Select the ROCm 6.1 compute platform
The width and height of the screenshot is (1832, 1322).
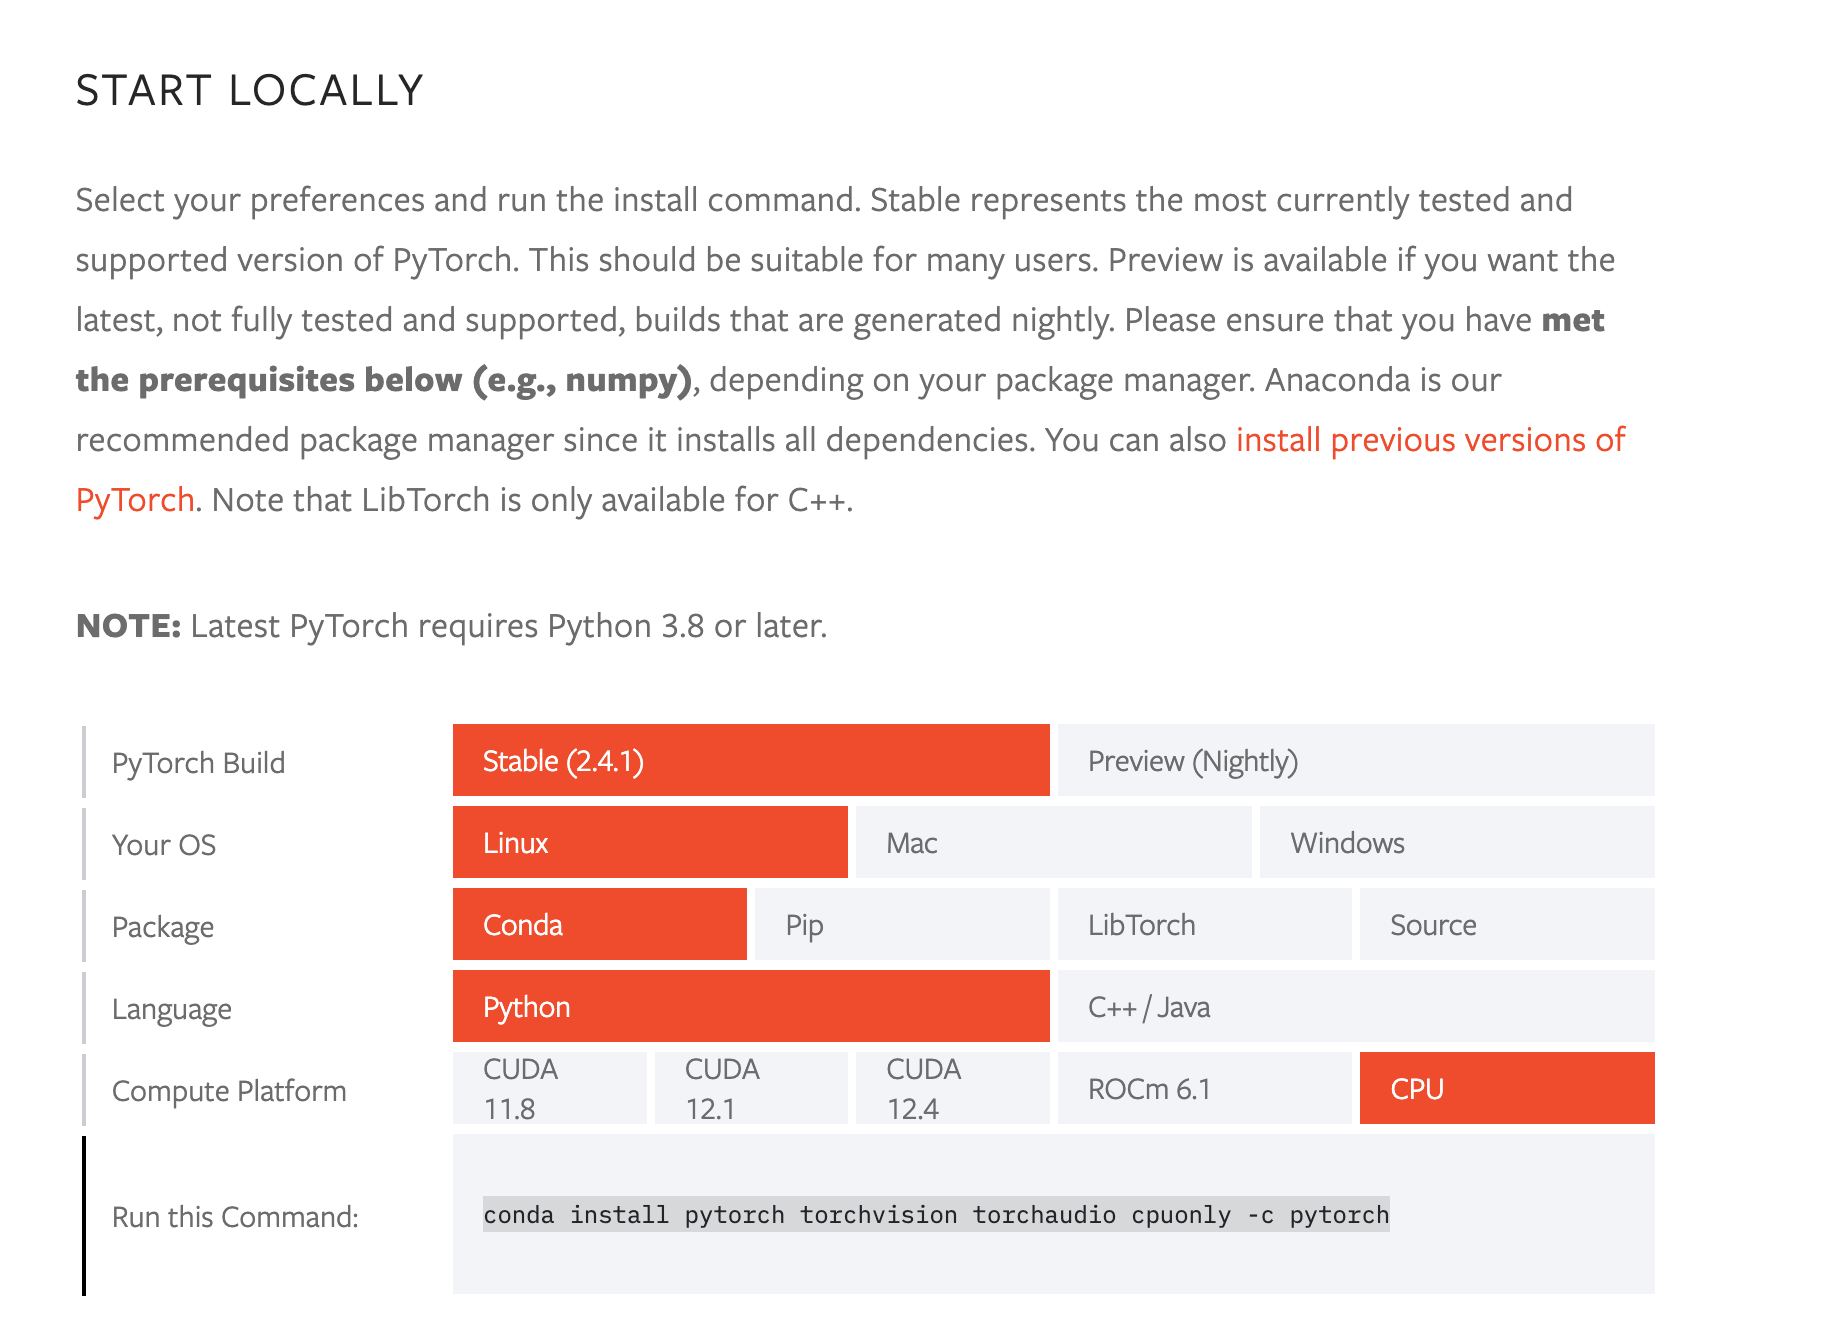[x=1205, y=1088]
